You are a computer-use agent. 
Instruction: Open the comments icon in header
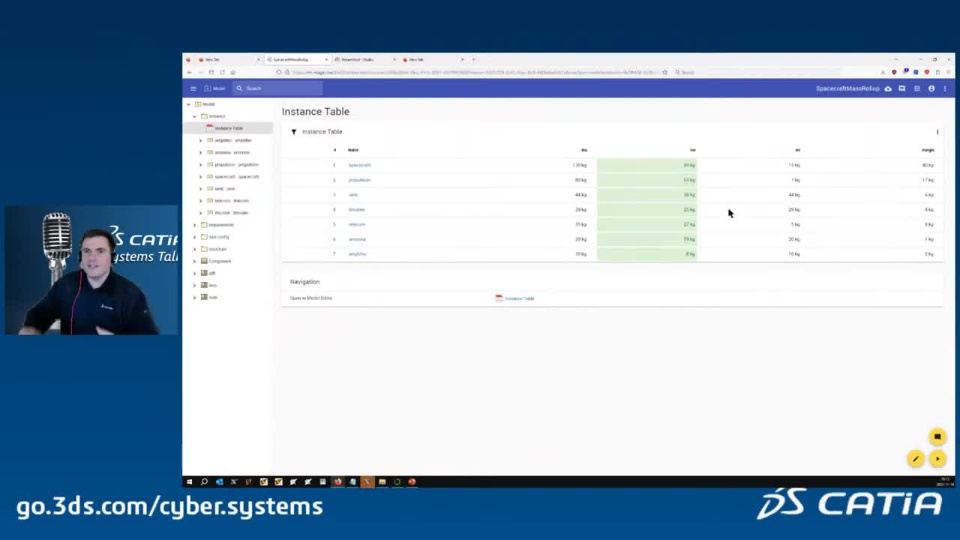pyautogui.click(x=902, y=89)
